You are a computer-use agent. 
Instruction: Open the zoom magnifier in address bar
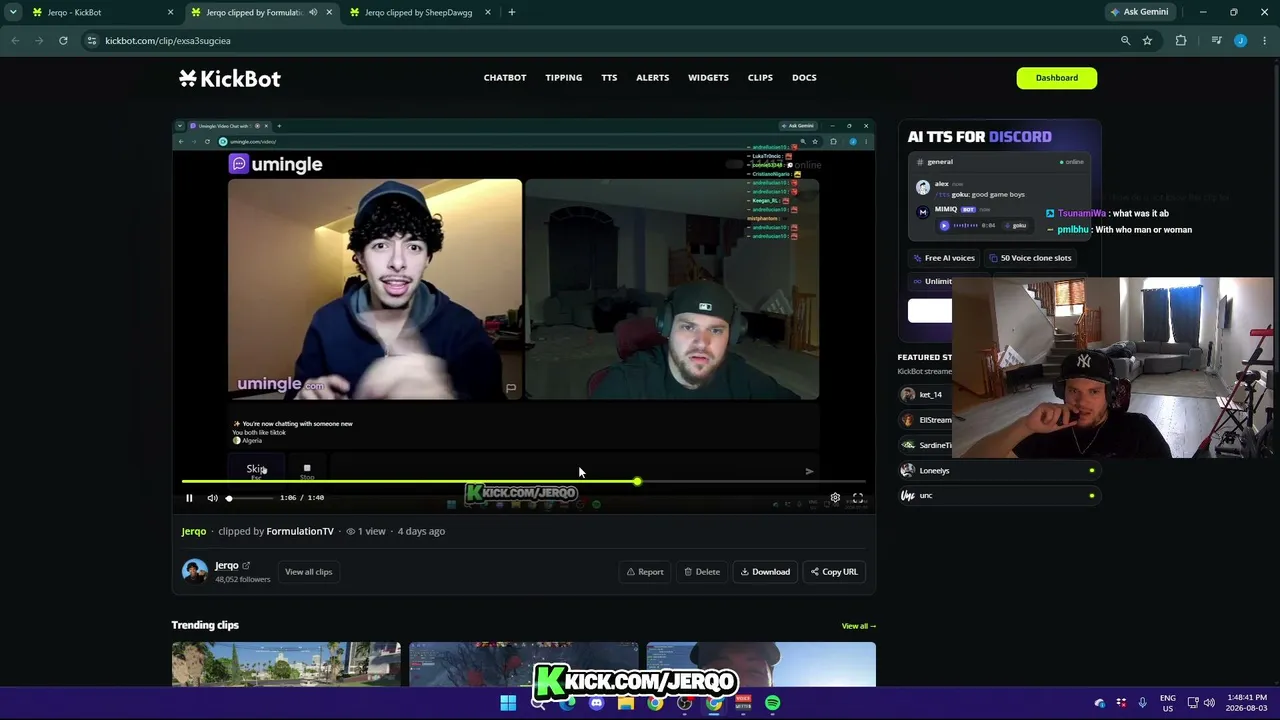[x=1125, y=41]
